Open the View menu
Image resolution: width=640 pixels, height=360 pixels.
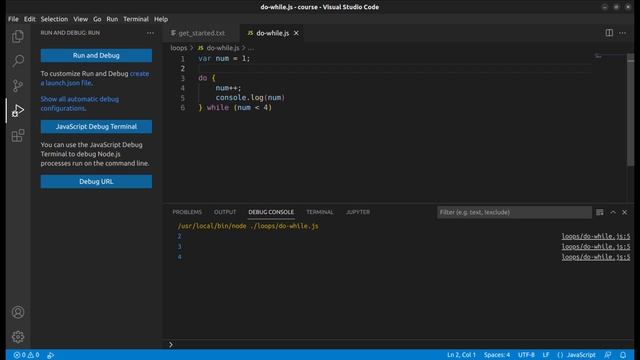[x=80, y=19]
